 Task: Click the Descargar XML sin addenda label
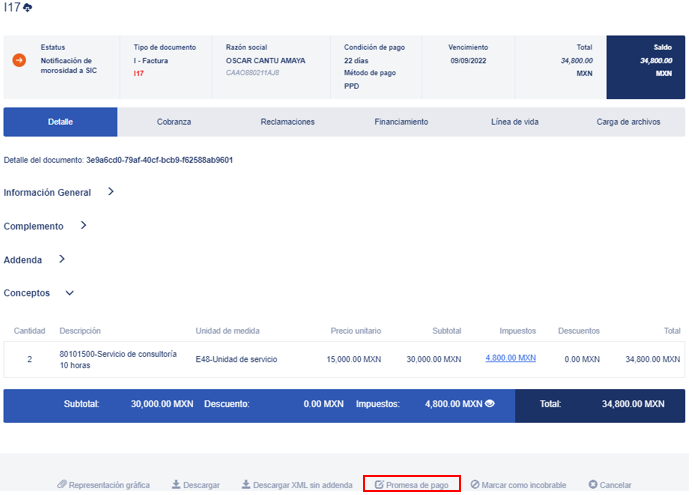(303, 485)
